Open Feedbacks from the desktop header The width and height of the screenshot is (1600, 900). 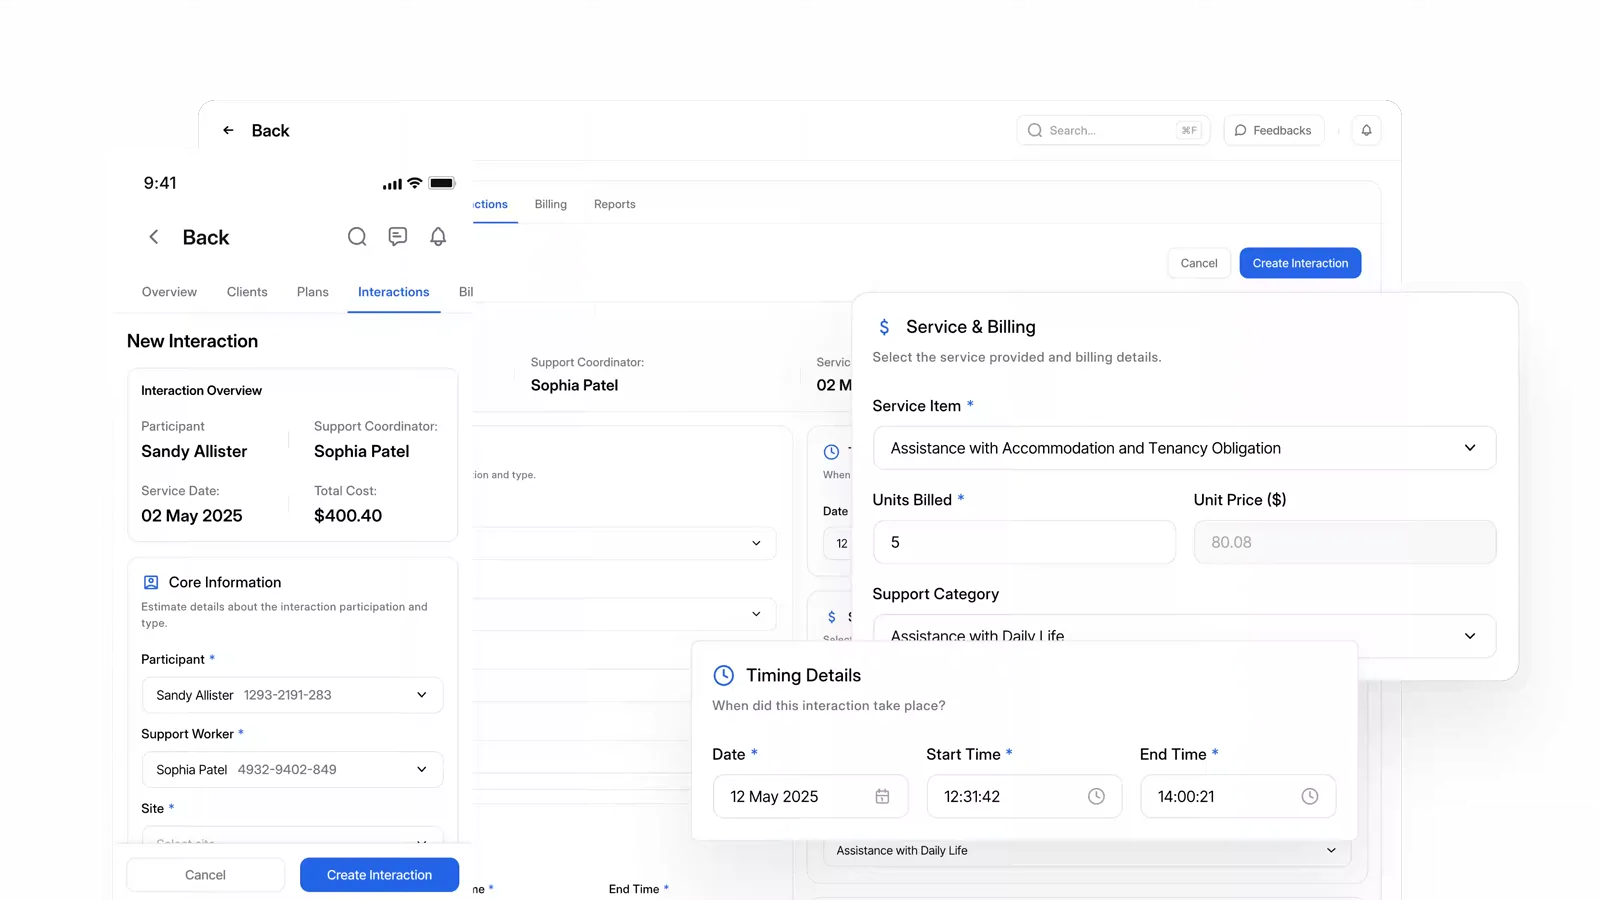[x=1273, y=130]
